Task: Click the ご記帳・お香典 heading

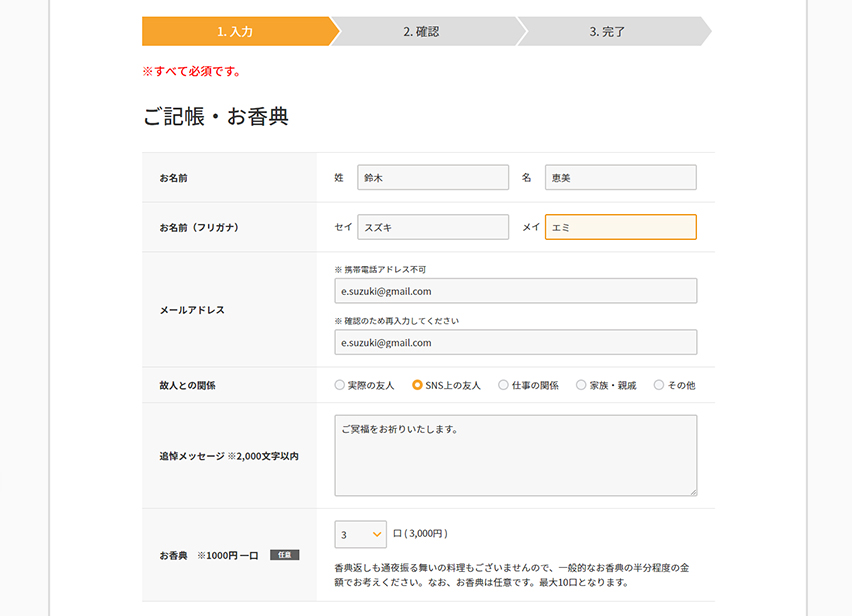Action: click(x=216, y=116)
